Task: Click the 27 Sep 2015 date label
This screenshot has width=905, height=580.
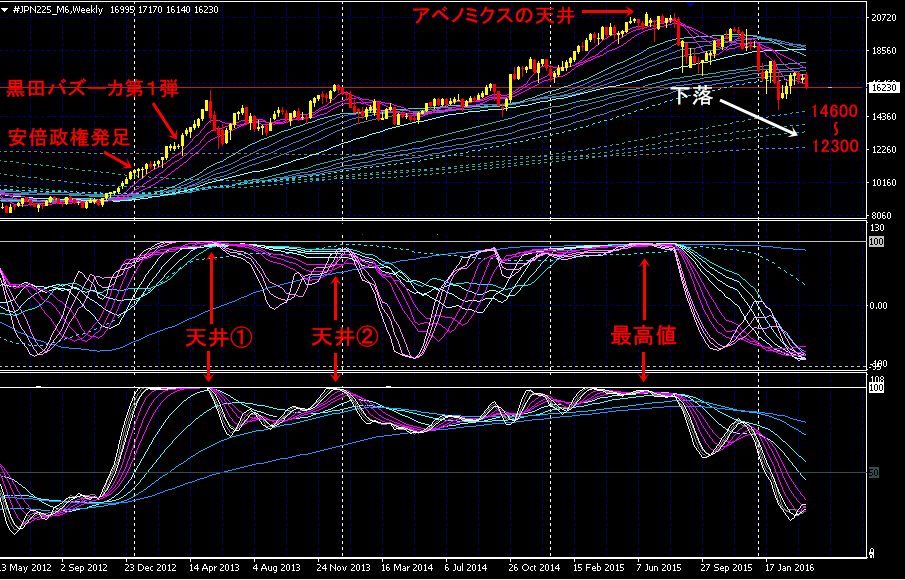Action: [x=726, y=567]
